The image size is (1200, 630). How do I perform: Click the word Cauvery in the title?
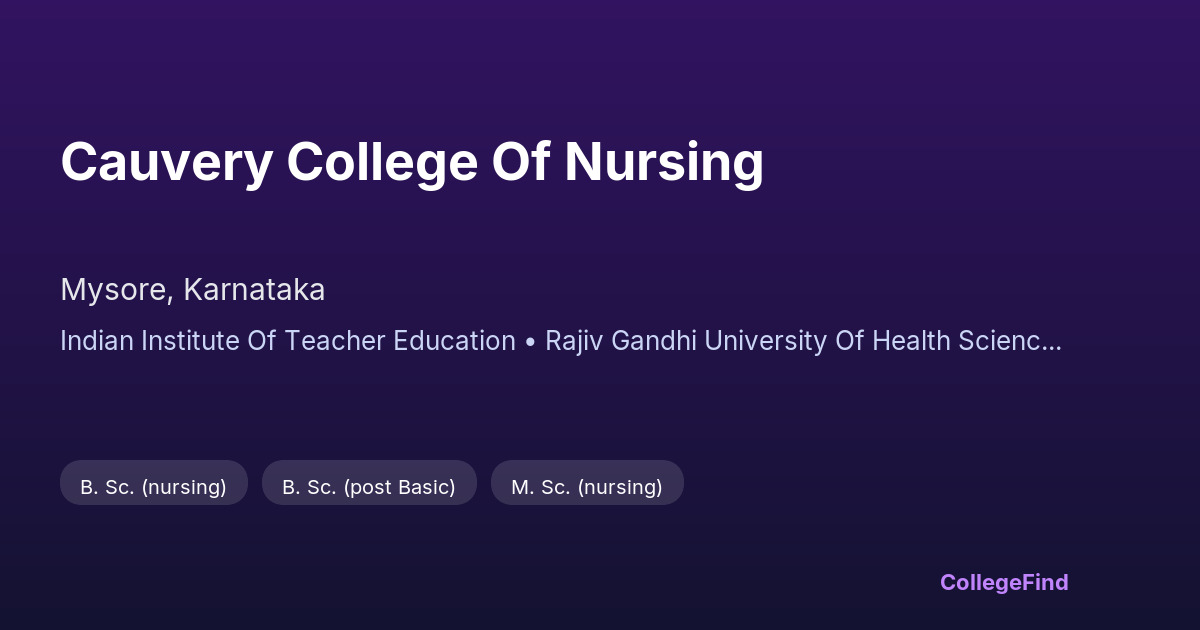pyautogui.click(x=165, y=162)
